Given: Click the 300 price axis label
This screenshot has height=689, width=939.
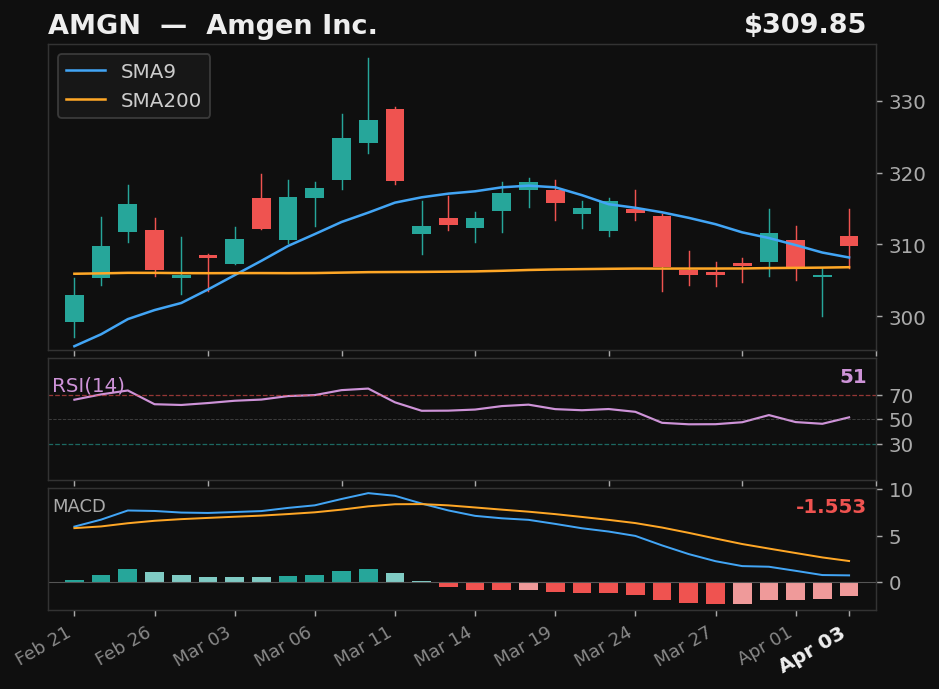Looking at the screenshot, I should click(907, 317).
